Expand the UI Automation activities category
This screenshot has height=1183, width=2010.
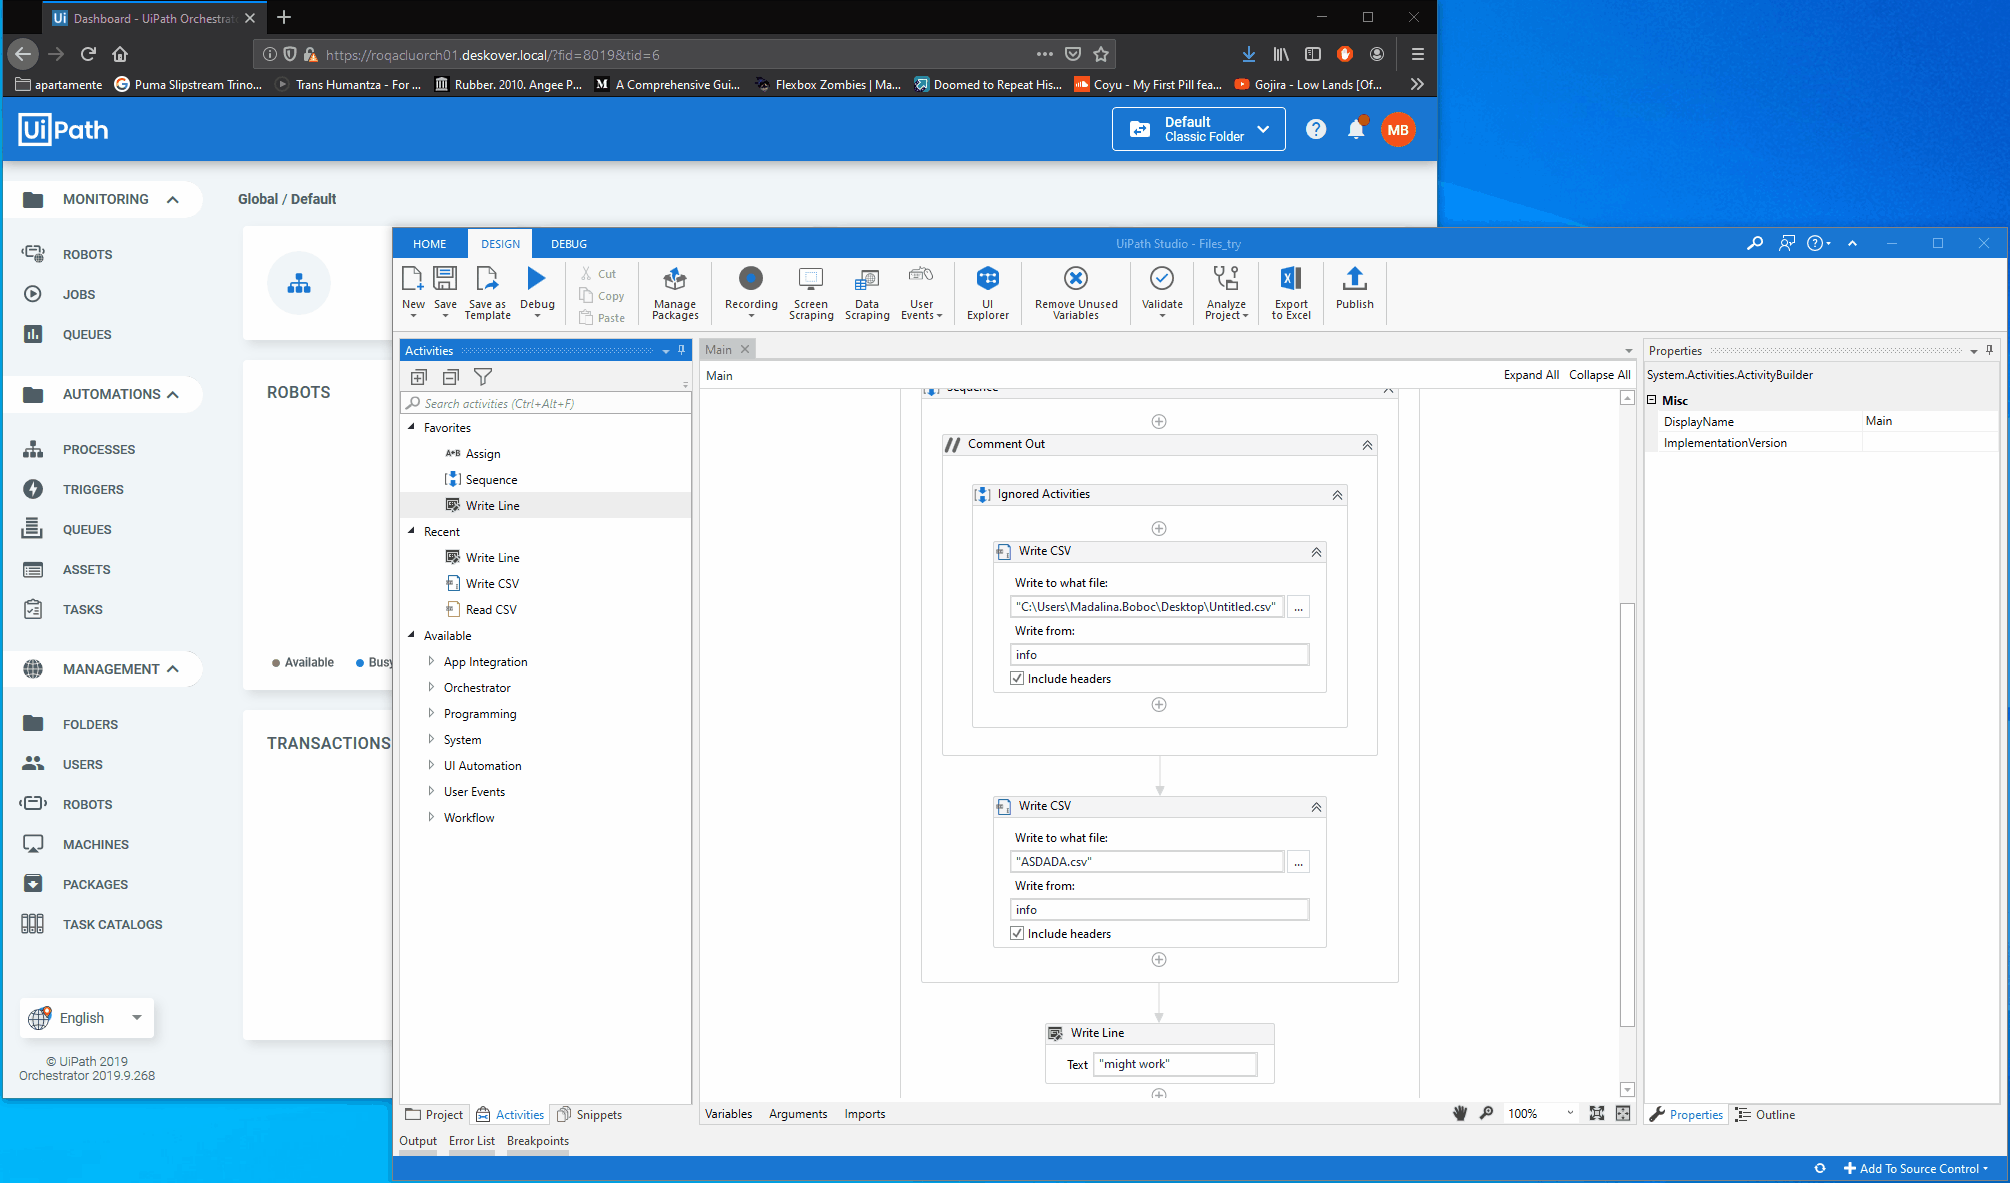pos(431,765)
